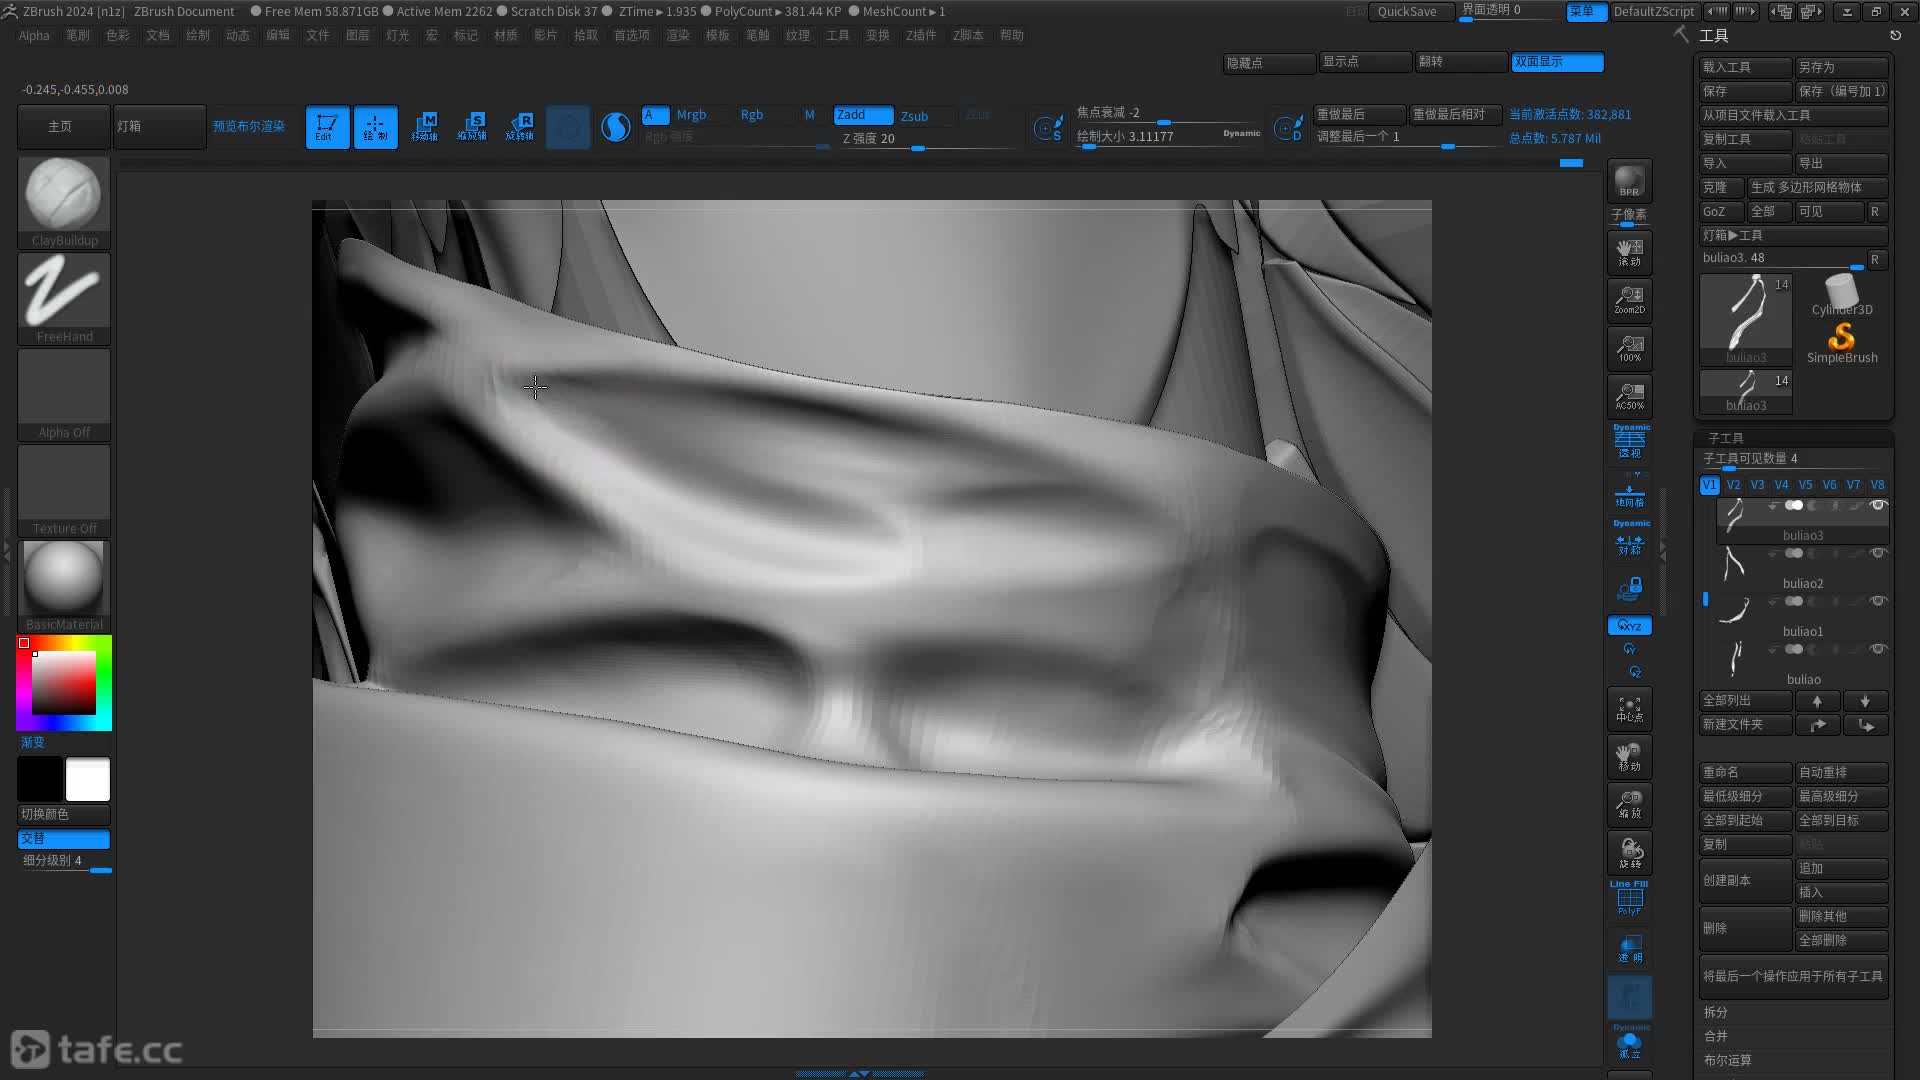
Task: Select the Draw (绘制) mode button
Action: tap(375, 127)
